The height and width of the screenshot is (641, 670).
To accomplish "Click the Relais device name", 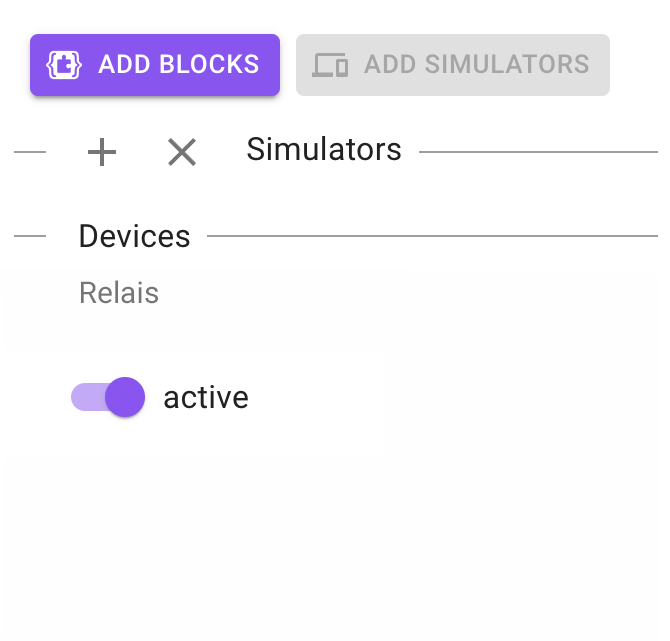I will coord(119,293).
